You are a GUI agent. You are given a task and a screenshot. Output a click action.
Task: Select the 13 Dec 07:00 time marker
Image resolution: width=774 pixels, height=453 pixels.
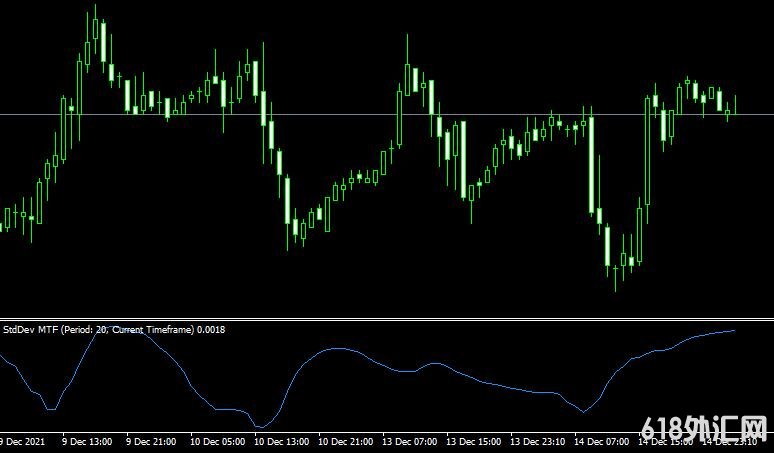coord(412,441)
